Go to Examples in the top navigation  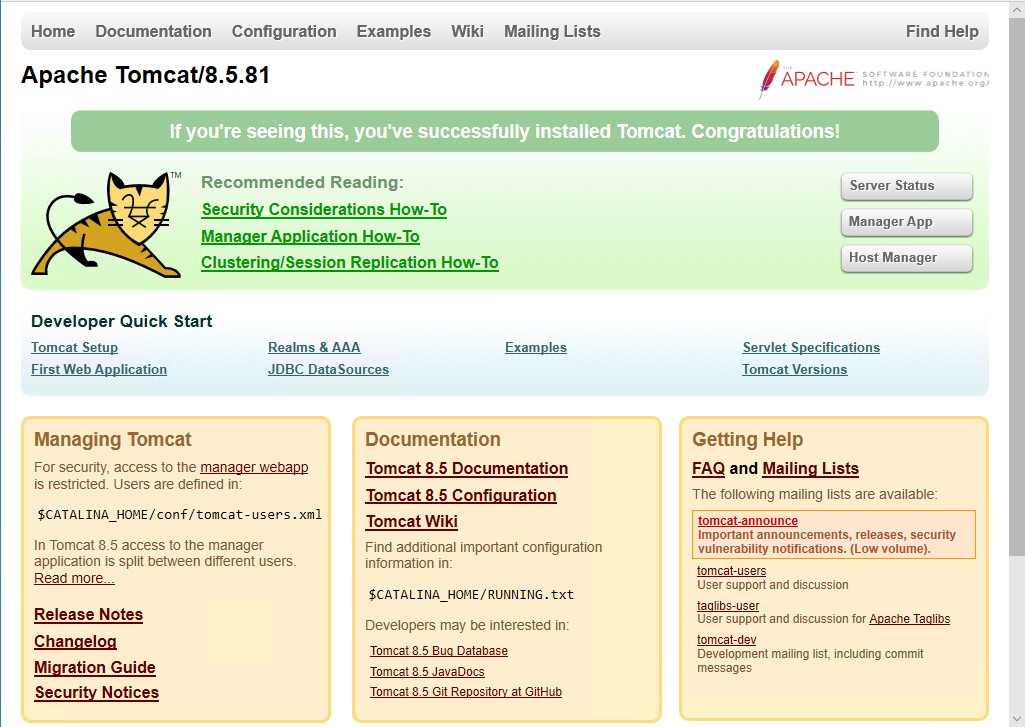[x=394, y=31]
